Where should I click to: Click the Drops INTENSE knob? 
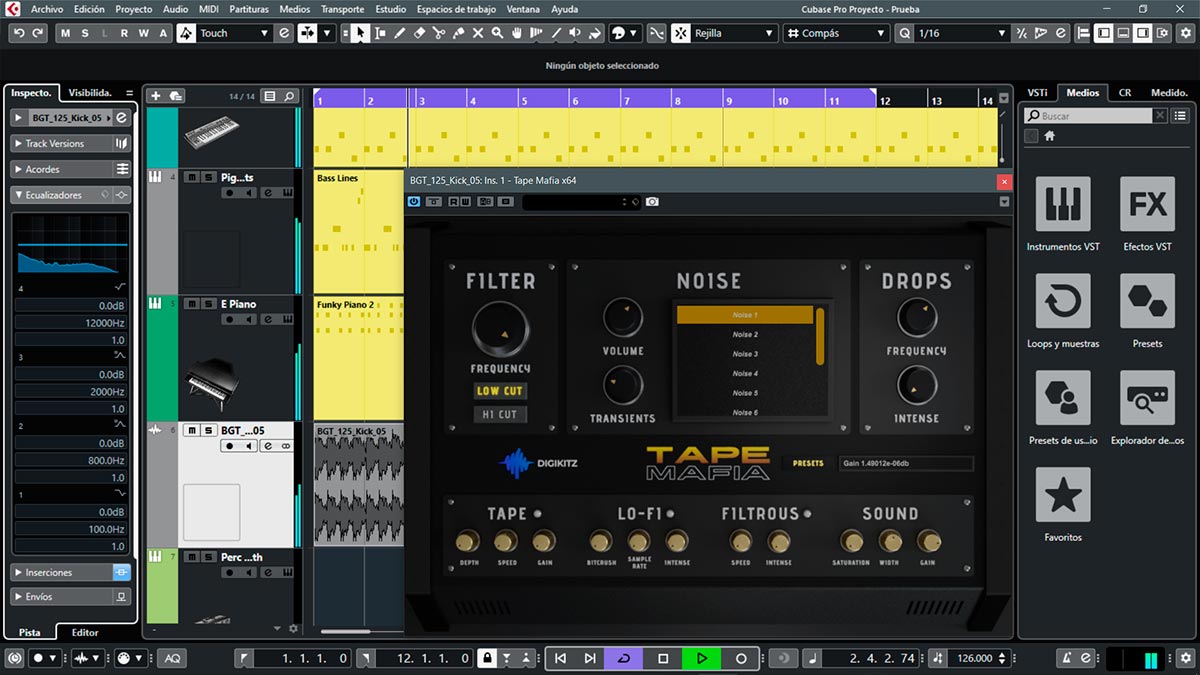917,385
